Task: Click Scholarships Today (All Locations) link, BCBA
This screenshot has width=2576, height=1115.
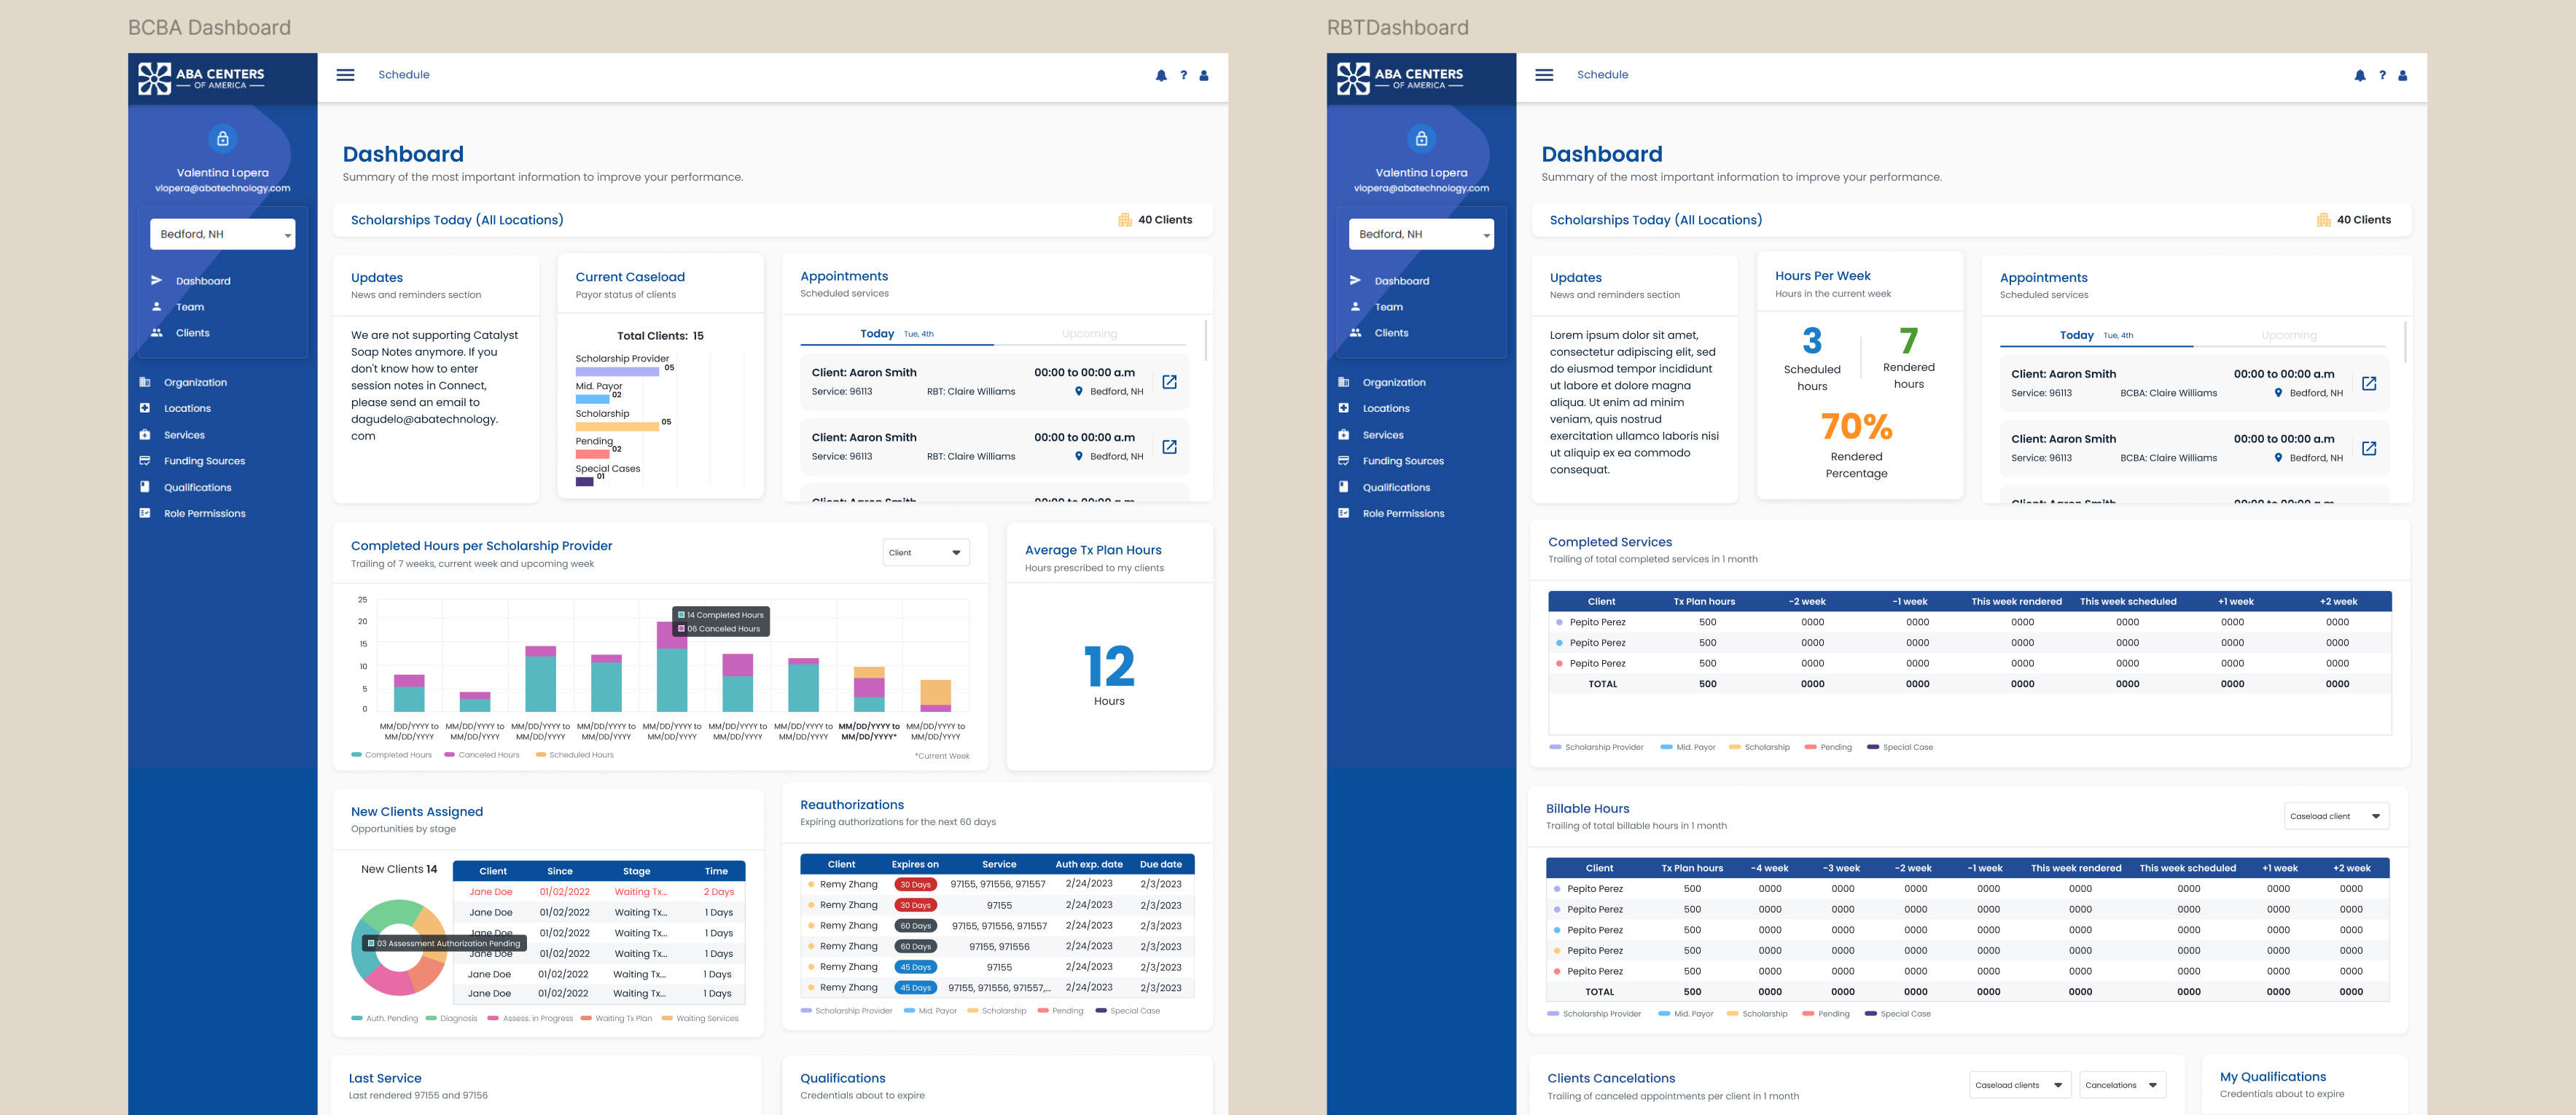Action: pyautogui.click(x=457, y=220)
